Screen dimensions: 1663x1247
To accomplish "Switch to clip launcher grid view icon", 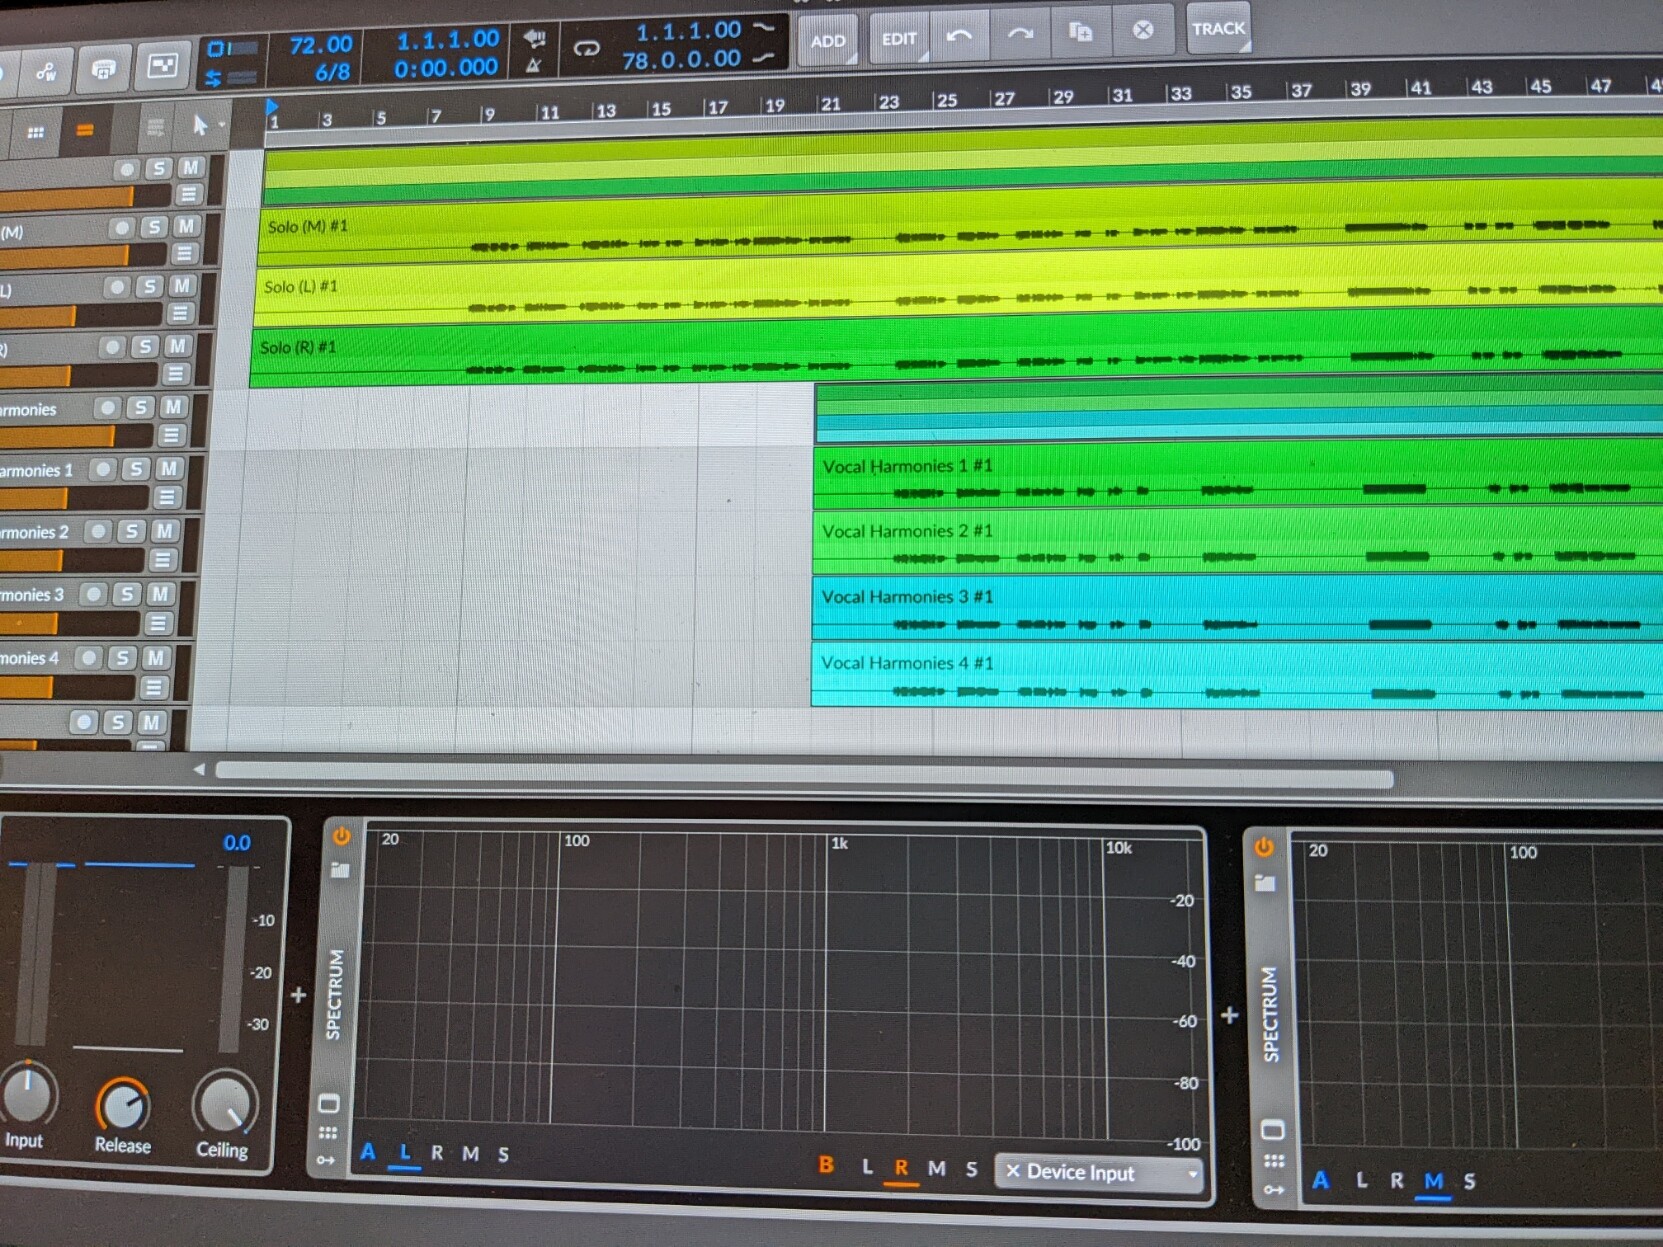I will [x=36, y=132].
